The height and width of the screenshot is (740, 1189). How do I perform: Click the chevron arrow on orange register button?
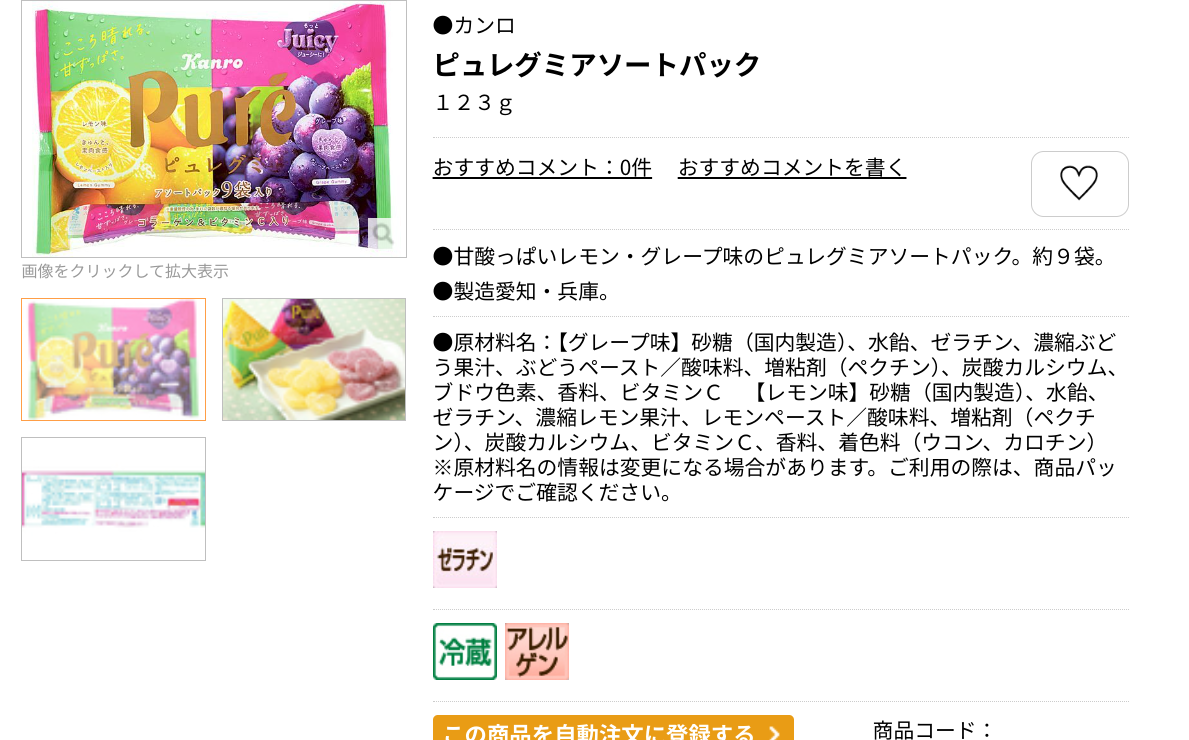(x=773, y=732)
